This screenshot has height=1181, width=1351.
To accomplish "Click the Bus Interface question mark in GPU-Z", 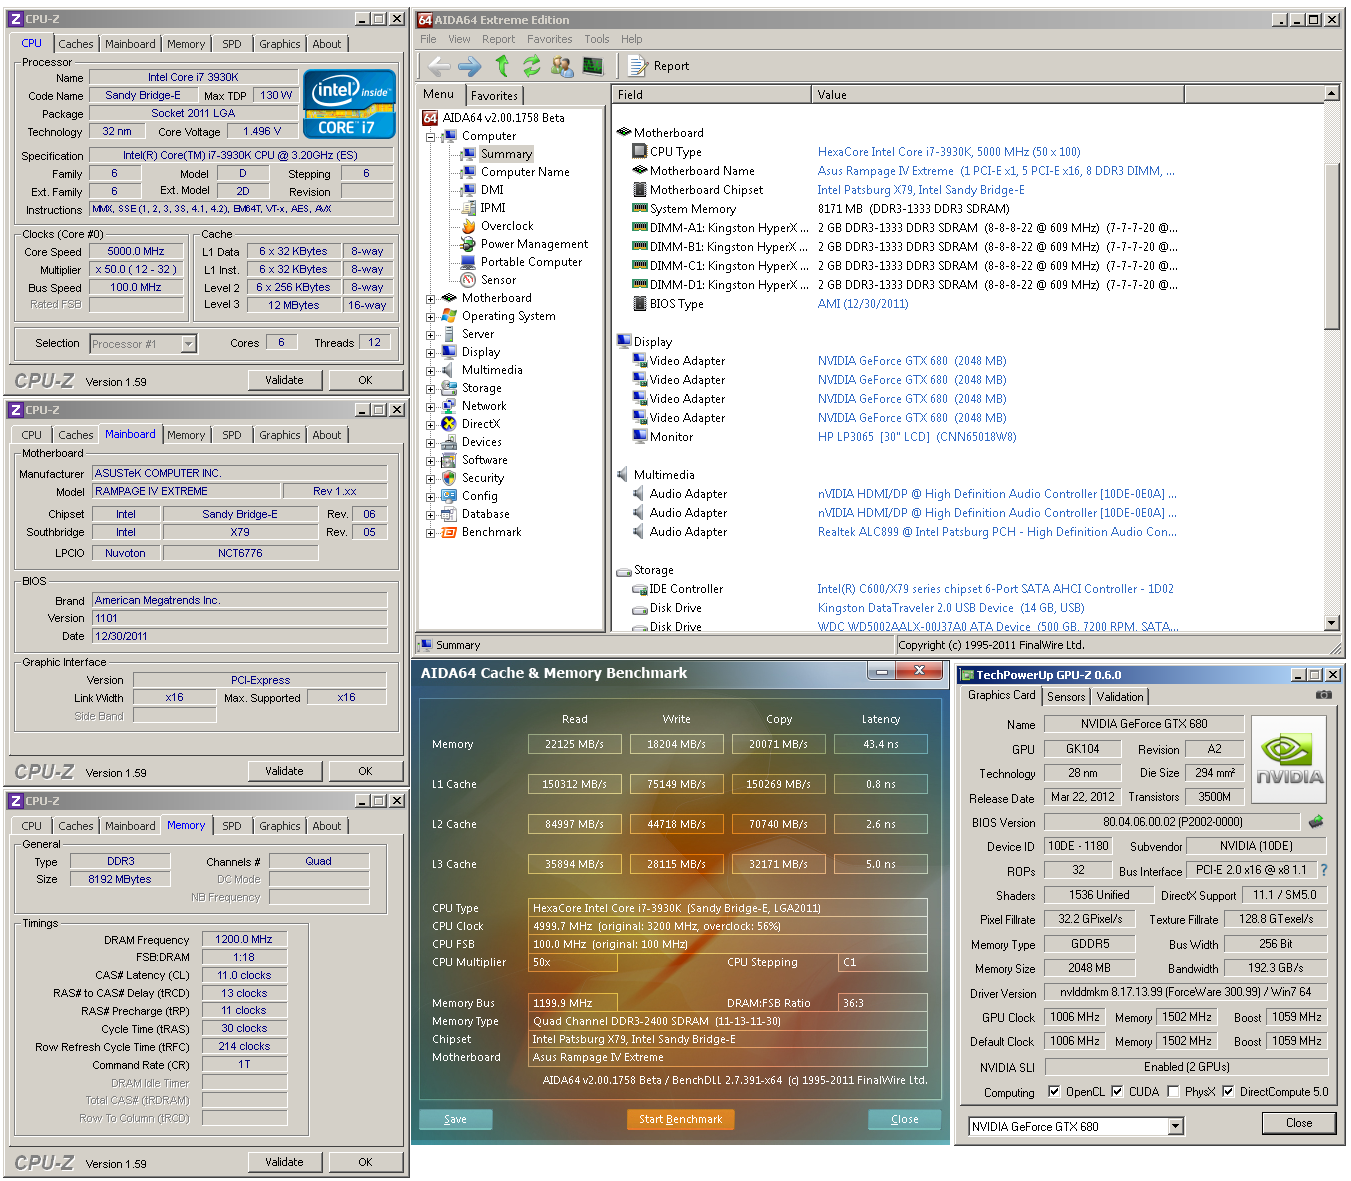I will (x=1324, y=870).
